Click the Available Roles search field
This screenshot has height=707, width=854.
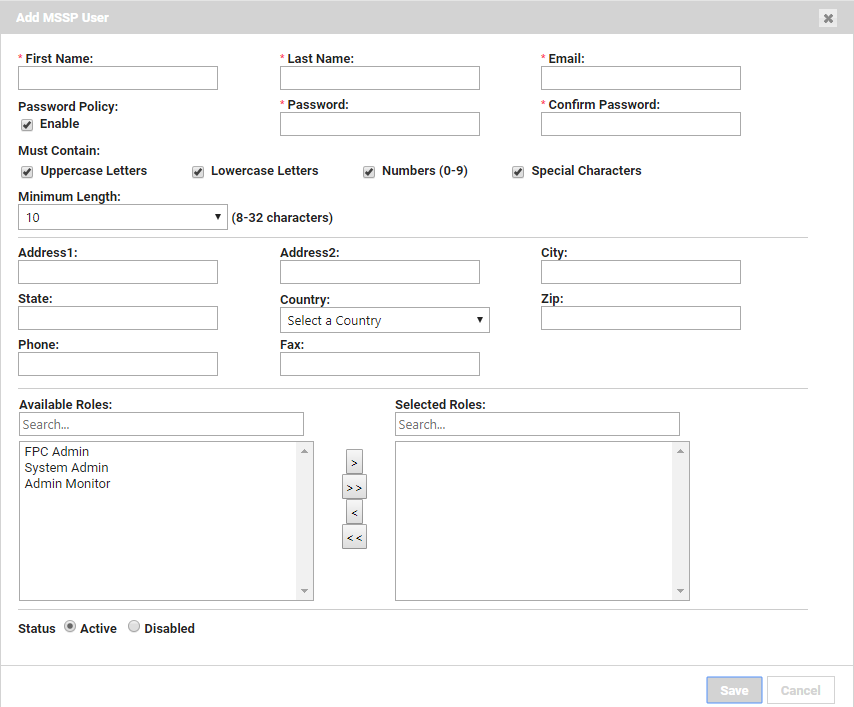click(161, 424)
